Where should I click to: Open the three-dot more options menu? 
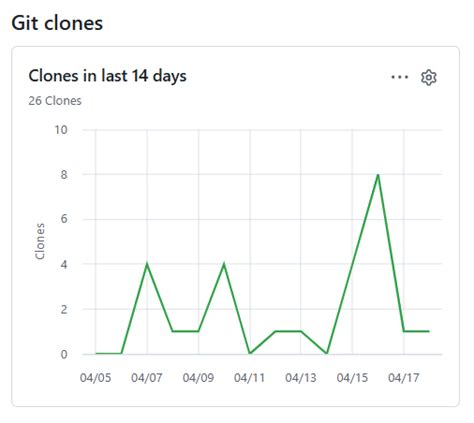[400, 77]
